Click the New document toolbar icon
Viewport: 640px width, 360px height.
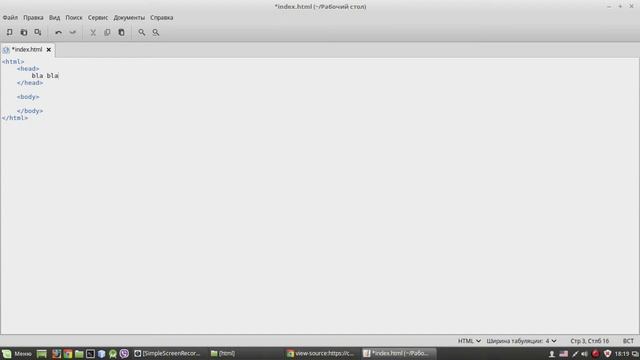pos(9,32)
